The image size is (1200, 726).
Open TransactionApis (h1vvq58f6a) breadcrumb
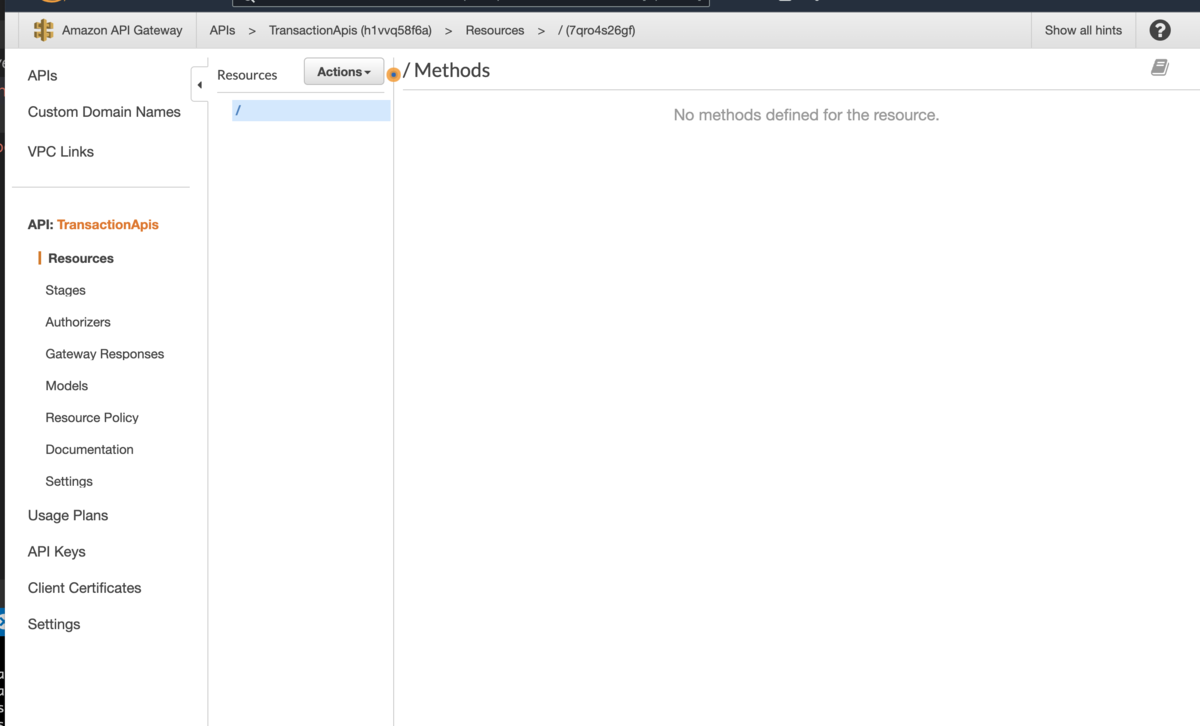coord(350,30)
